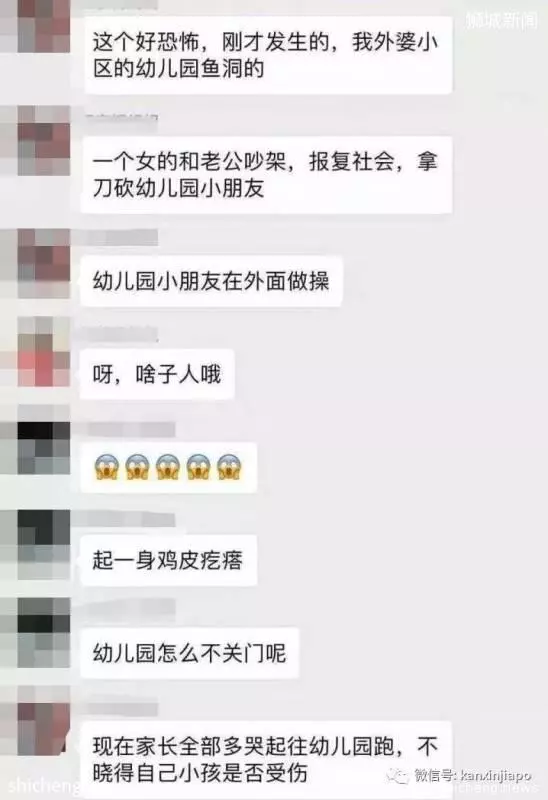Click the first screaming face emoji
Image resolution: width=548 pixels, height=800 pixels.
(107, 467)
